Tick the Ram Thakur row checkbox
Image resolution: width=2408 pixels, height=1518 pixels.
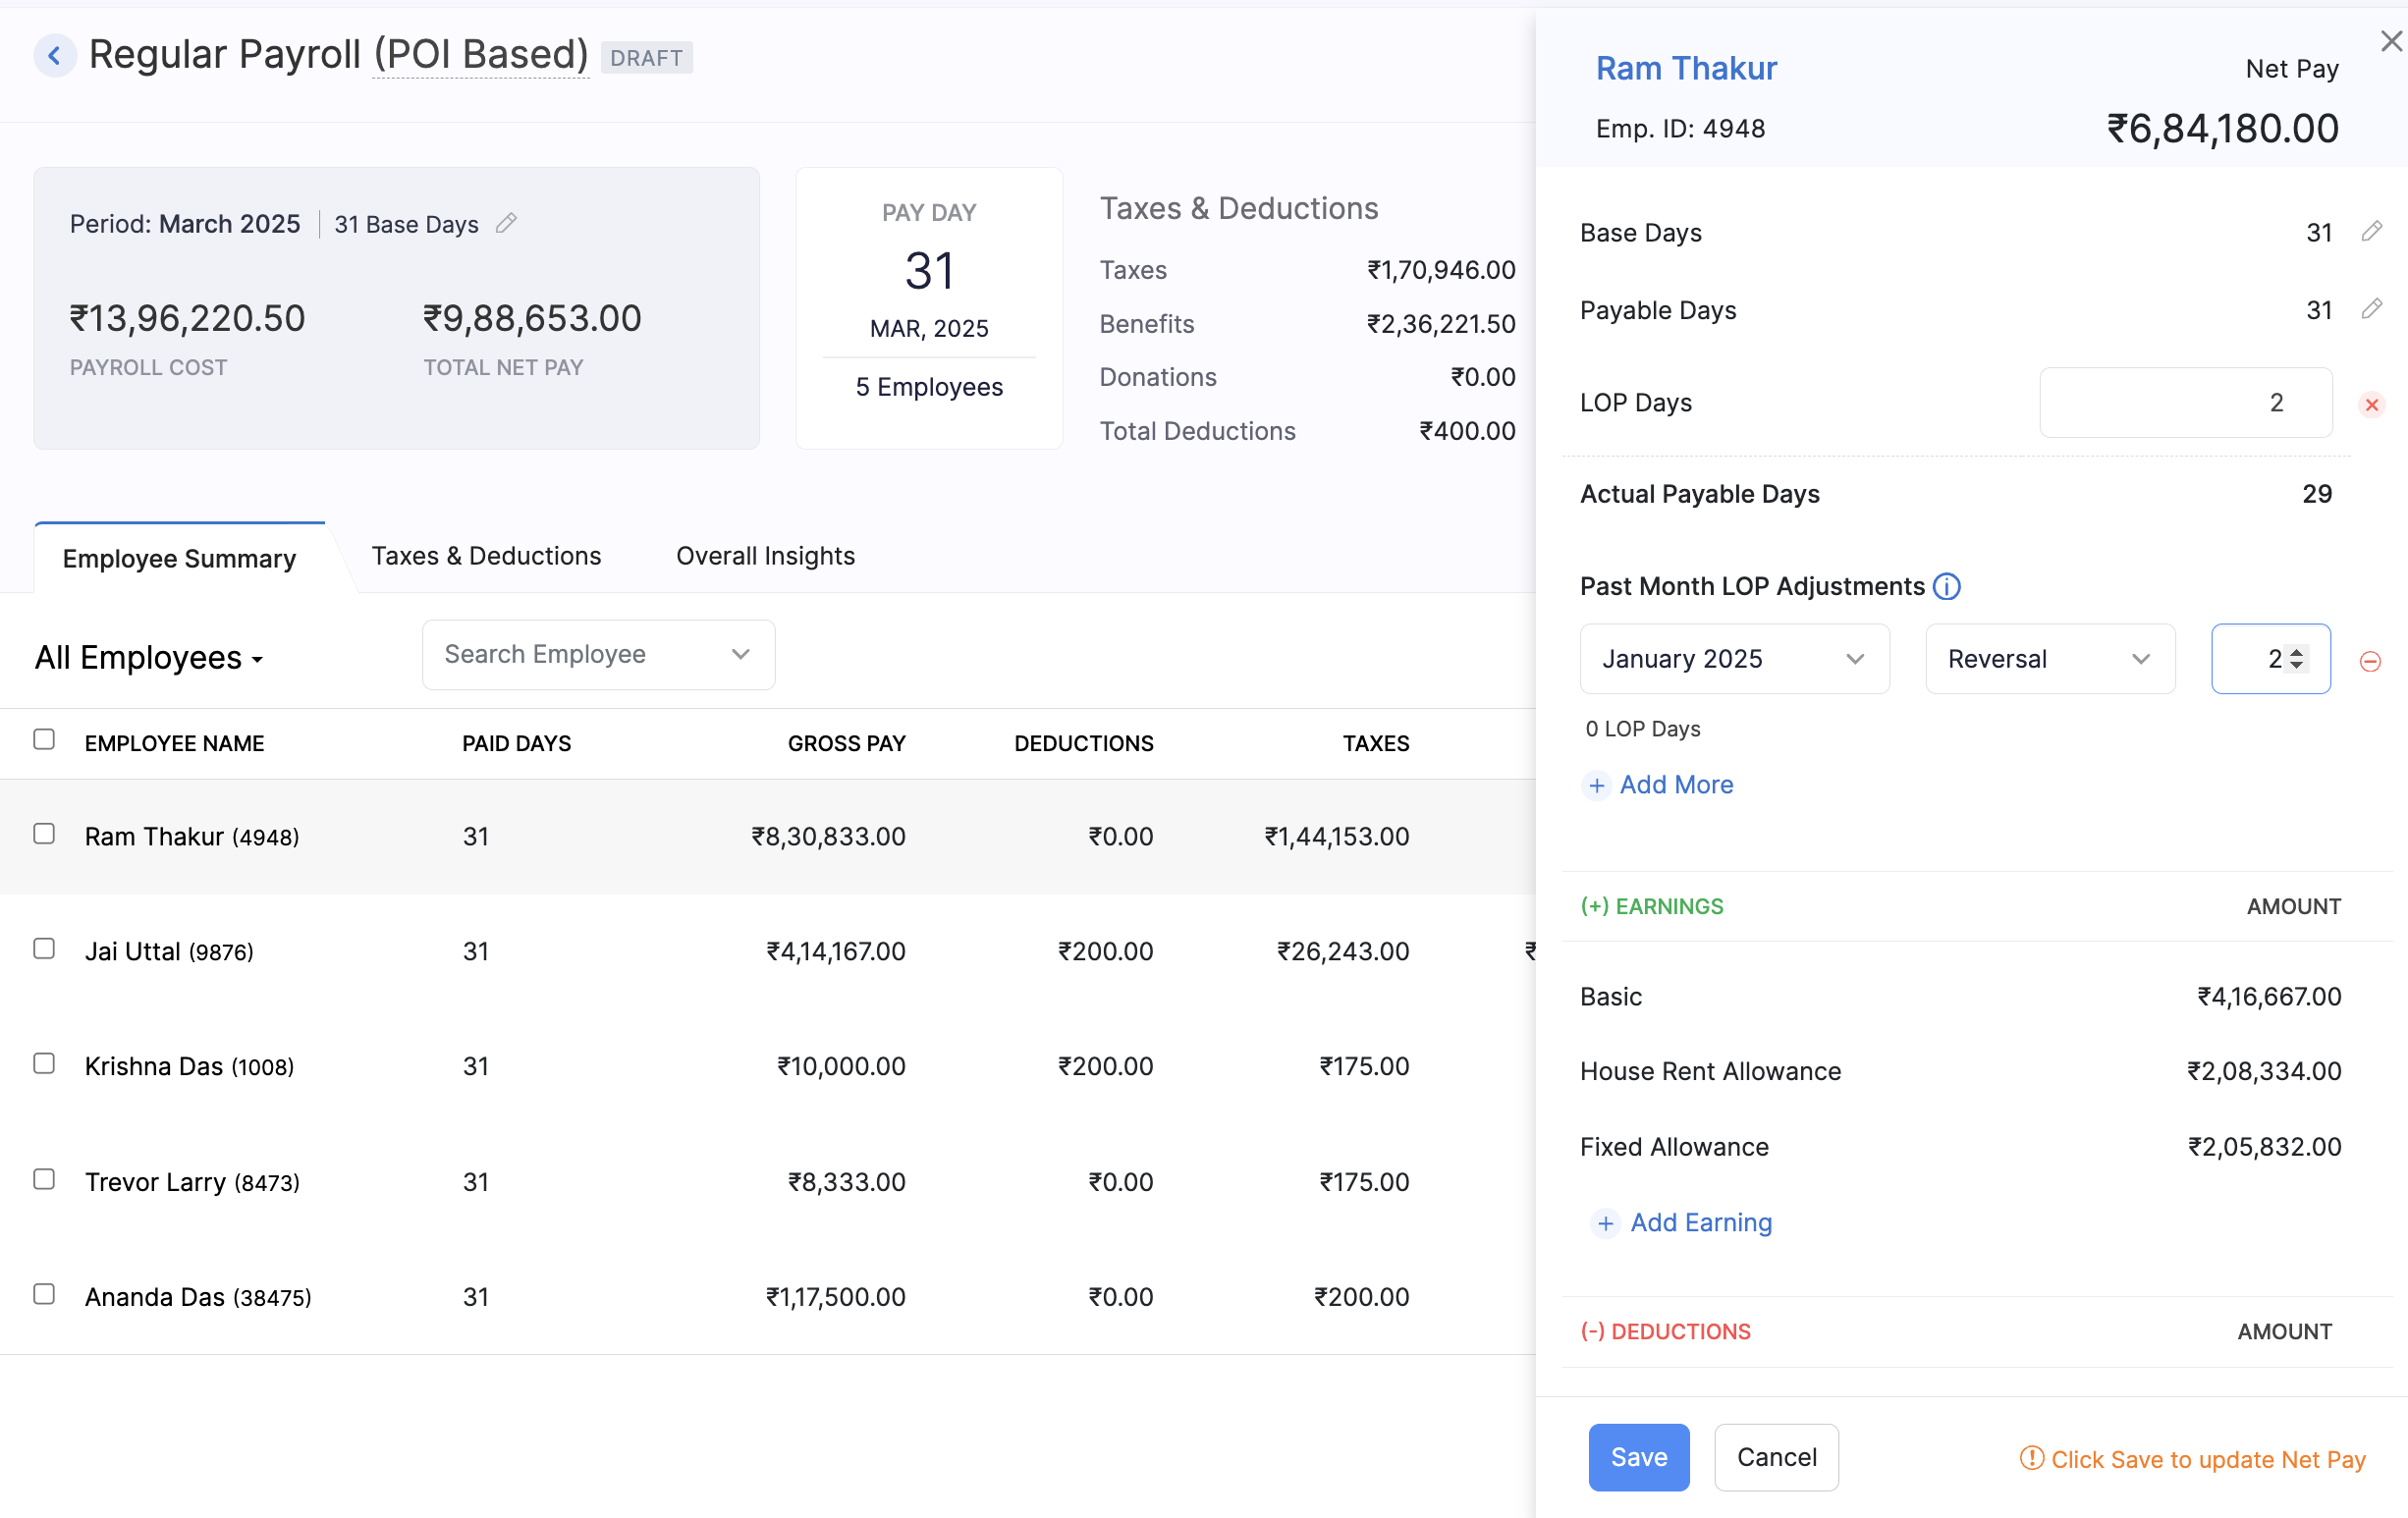pos(44,834)
